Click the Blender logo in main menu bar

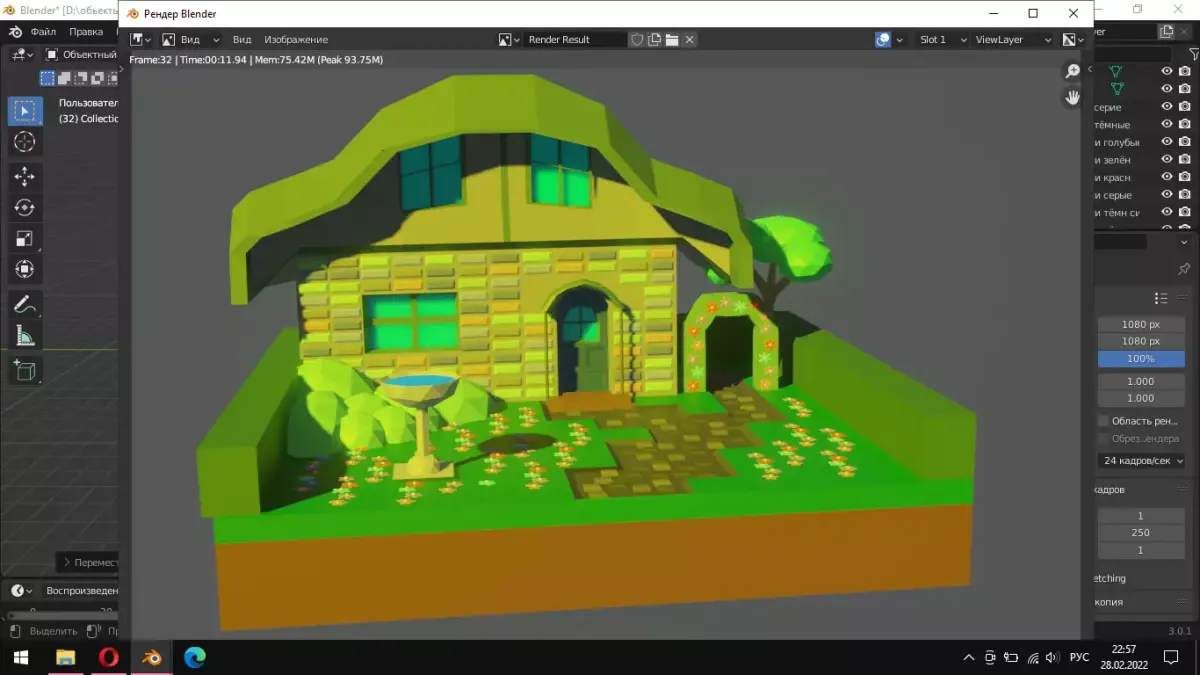16,31
